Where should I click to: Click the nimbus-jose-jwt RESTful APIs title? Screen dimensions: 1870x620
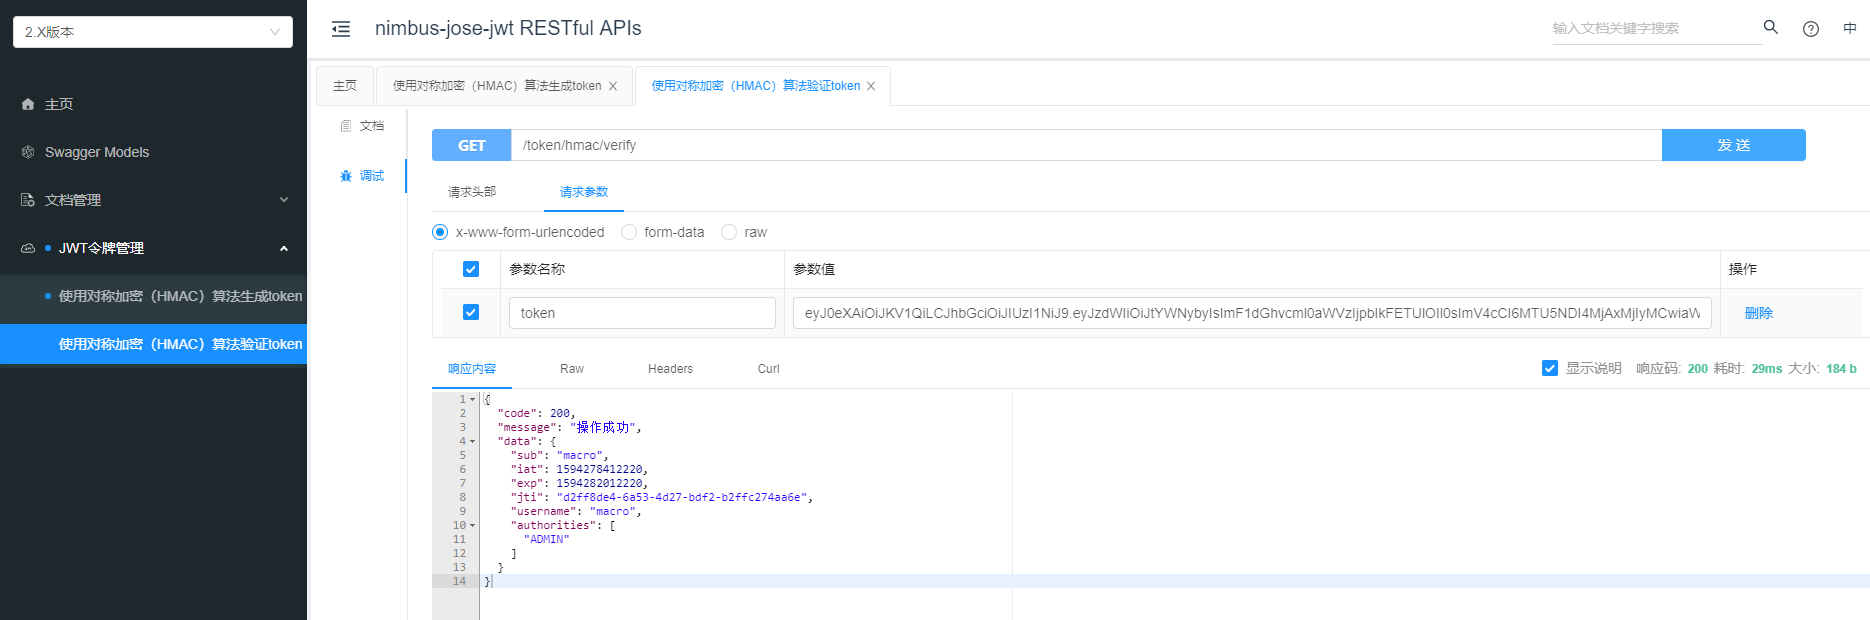click(508, 28)
